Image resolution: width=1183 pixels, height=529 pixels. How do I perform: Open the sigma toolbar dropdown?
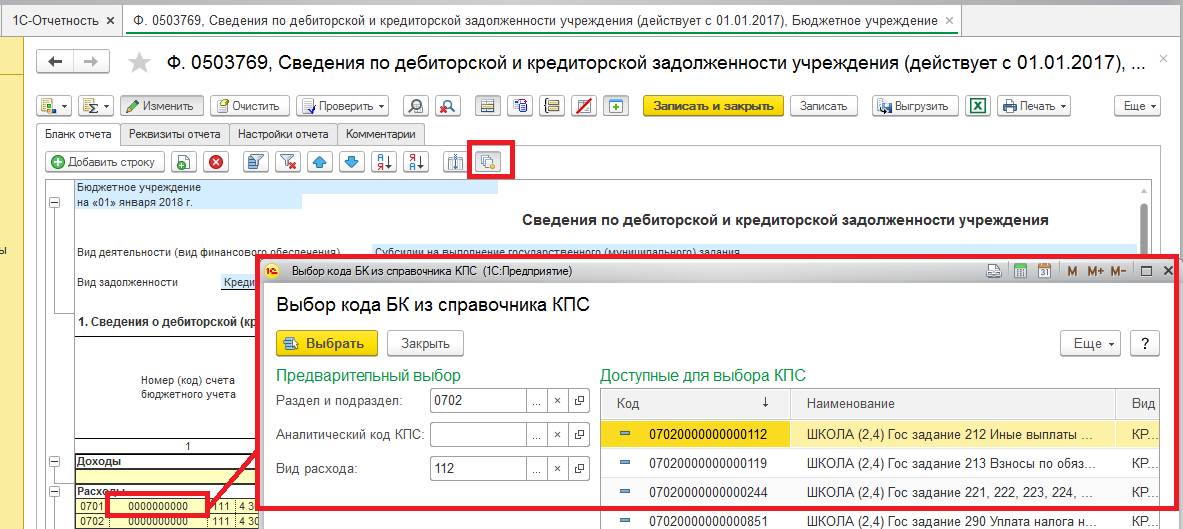point(96,106)
